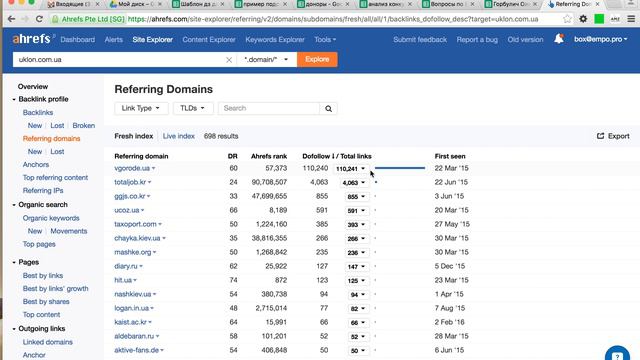
Task: Collapse the Backlink profile section
Action: coord(14,99)
